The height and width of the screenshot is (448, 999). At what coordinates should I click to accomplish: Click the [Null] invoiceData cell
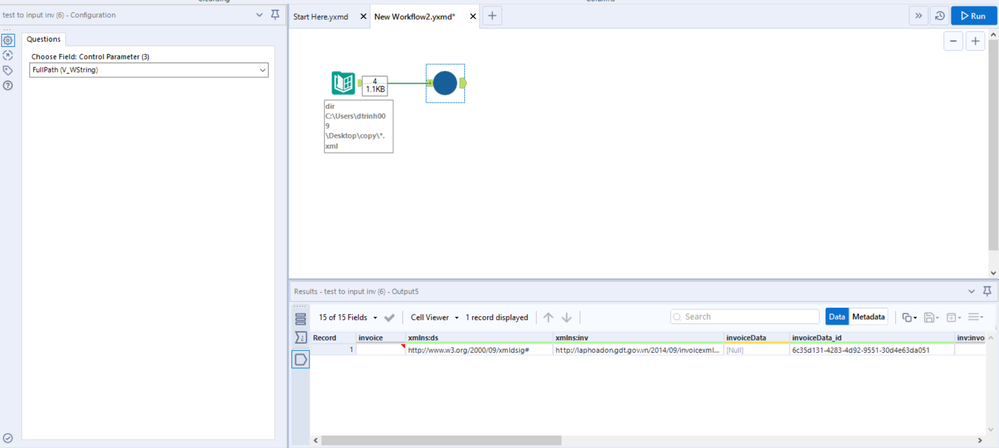click(756, 350)
